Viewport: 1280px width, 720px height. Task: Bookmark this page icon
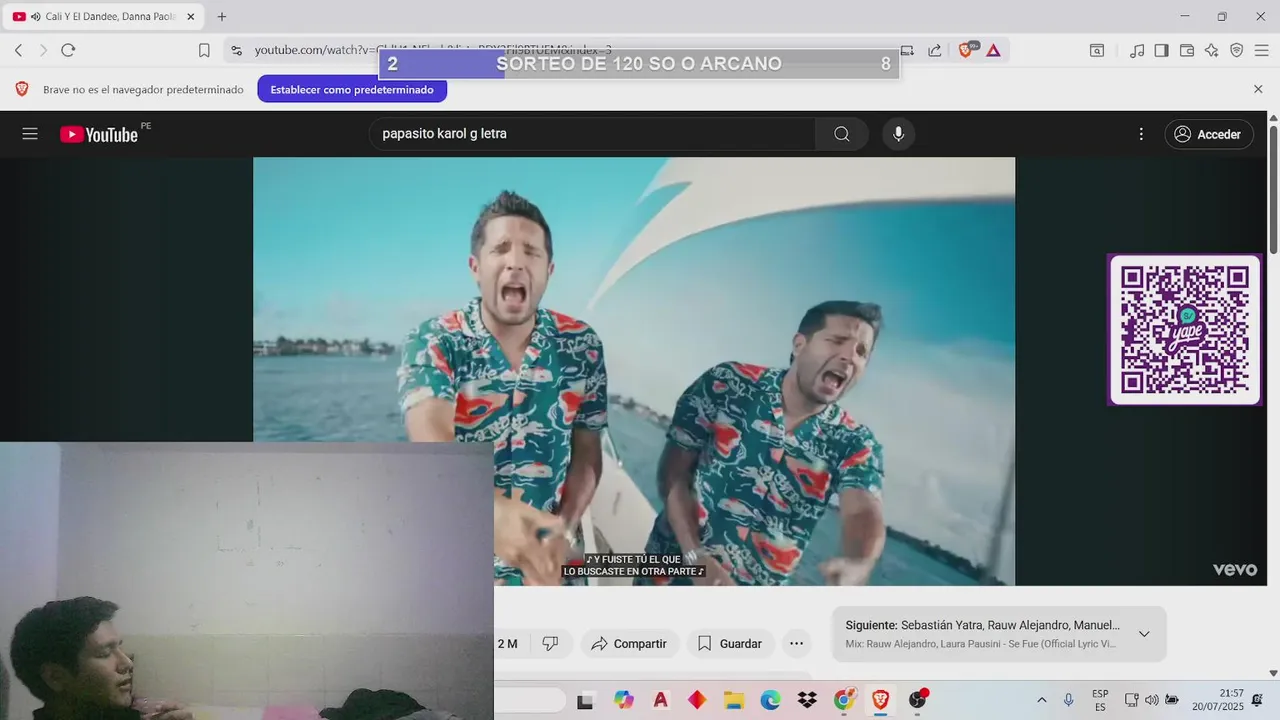point(204,50)
